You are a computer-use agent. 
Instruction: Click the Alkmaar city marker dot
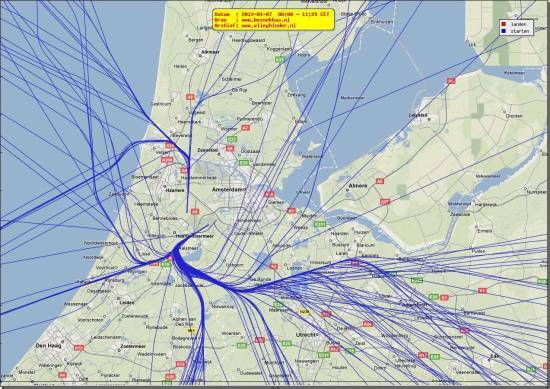[199, 55]
